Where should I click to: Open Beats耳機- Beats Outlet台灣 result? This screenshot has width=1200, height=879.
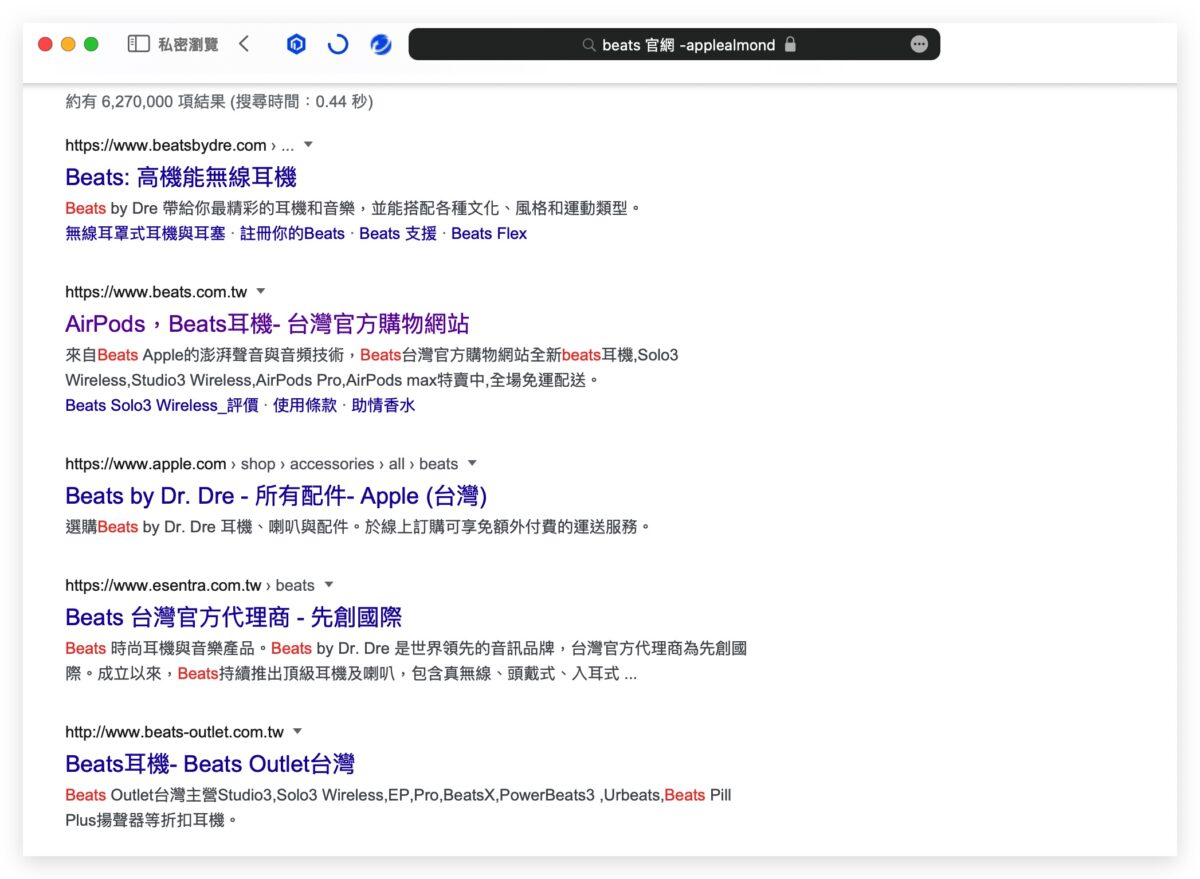(x=210, y=764)
